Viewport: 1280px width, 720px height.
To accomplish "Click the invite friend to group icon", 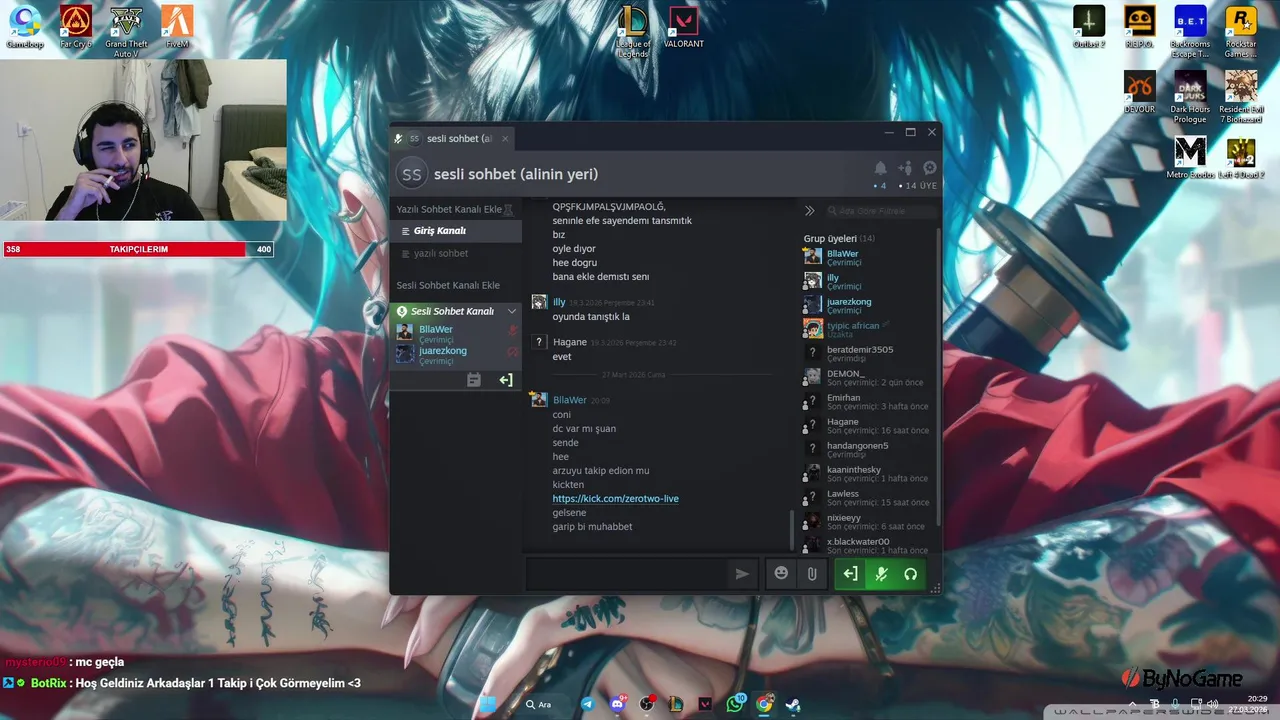I will [906, 168].
